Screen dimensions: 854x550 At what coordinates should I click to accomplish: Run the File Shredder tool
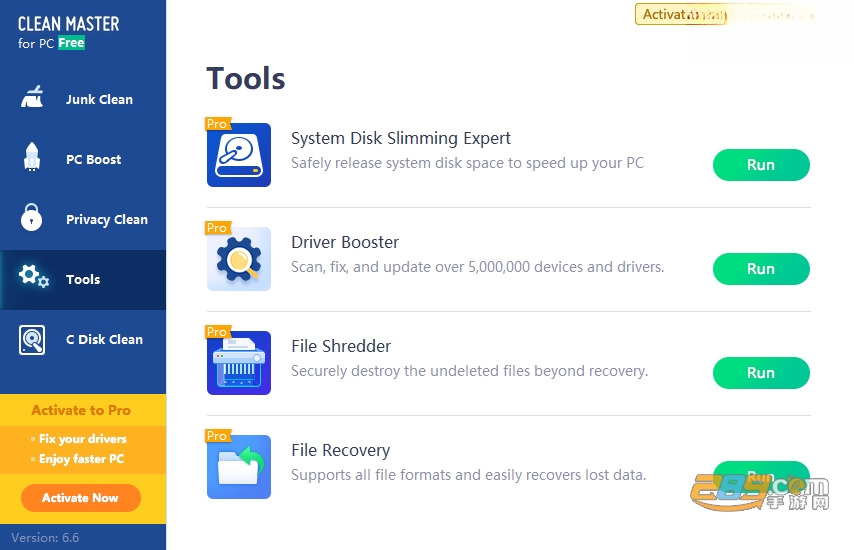[x=761, y=373]
